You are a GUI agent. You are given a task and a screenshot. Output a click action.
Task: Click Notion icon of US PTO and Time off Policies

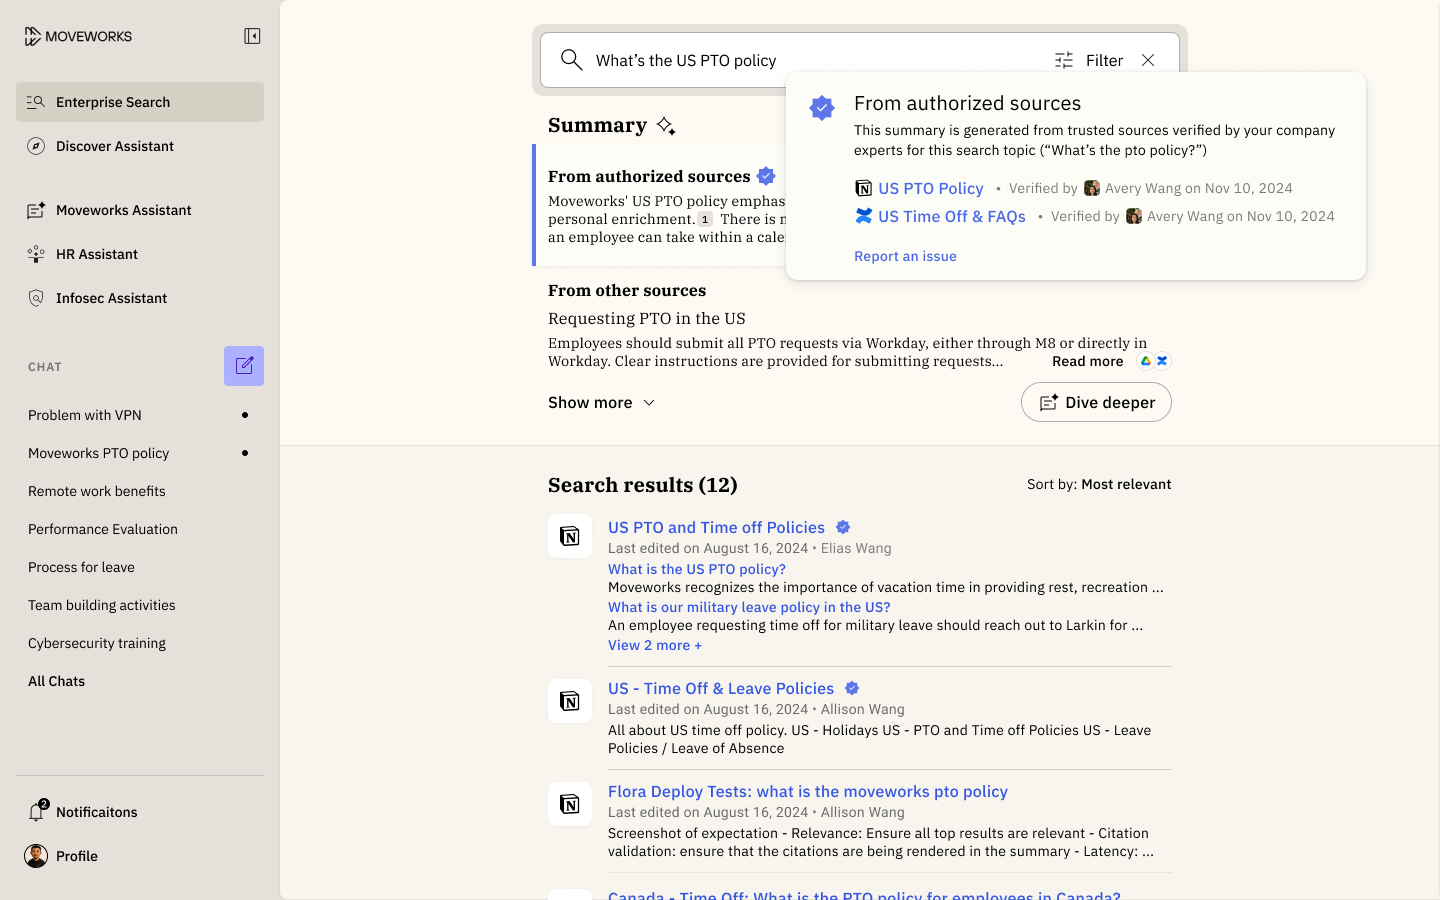coord(570,536)
